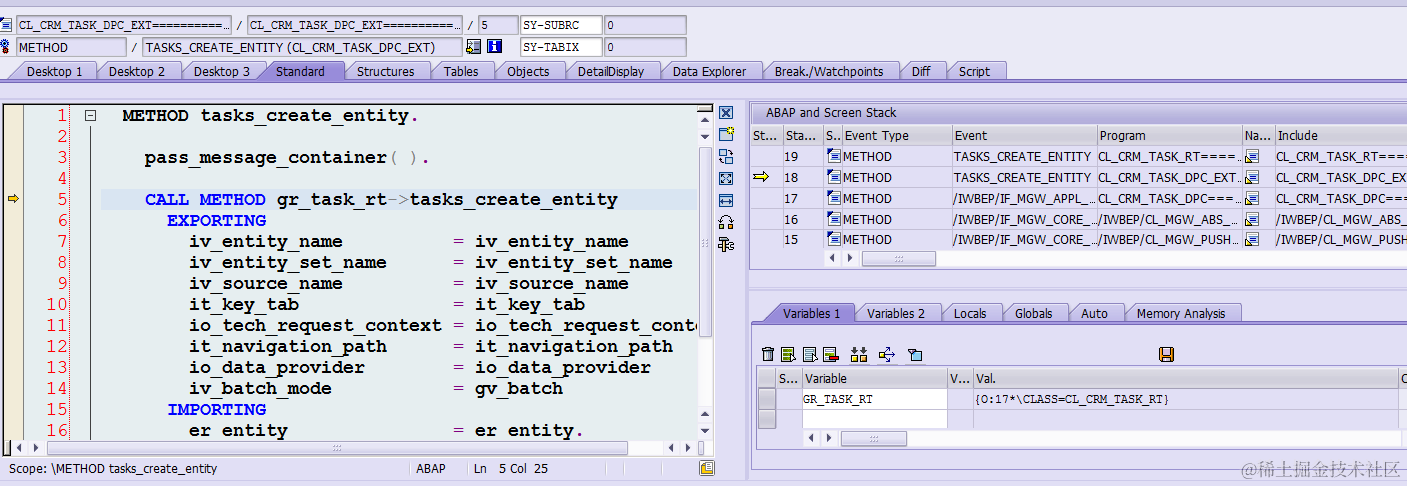Open the Structures tab
This screenshot has height=486, width=1407.
click(x=385, y=71)
